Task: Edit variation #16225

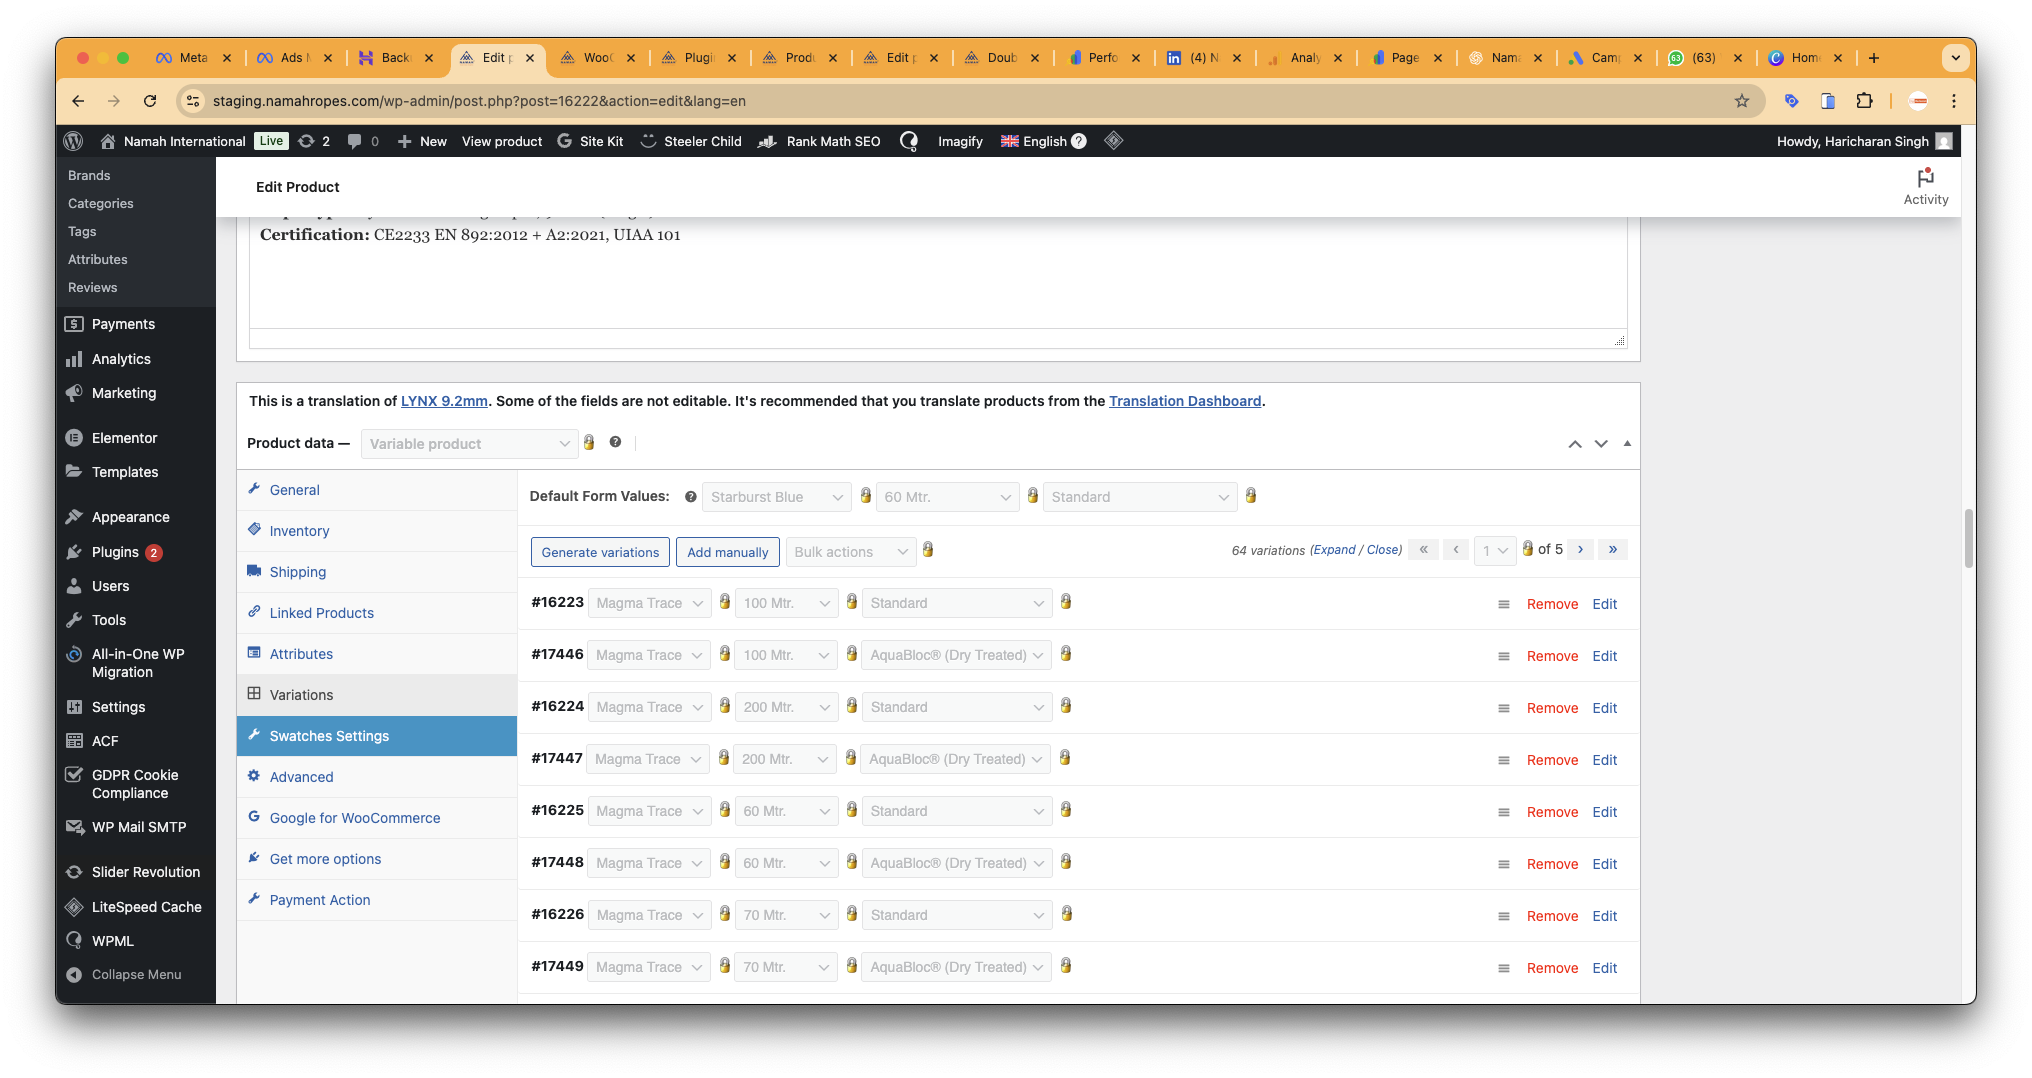Action: click(1605, 812)
